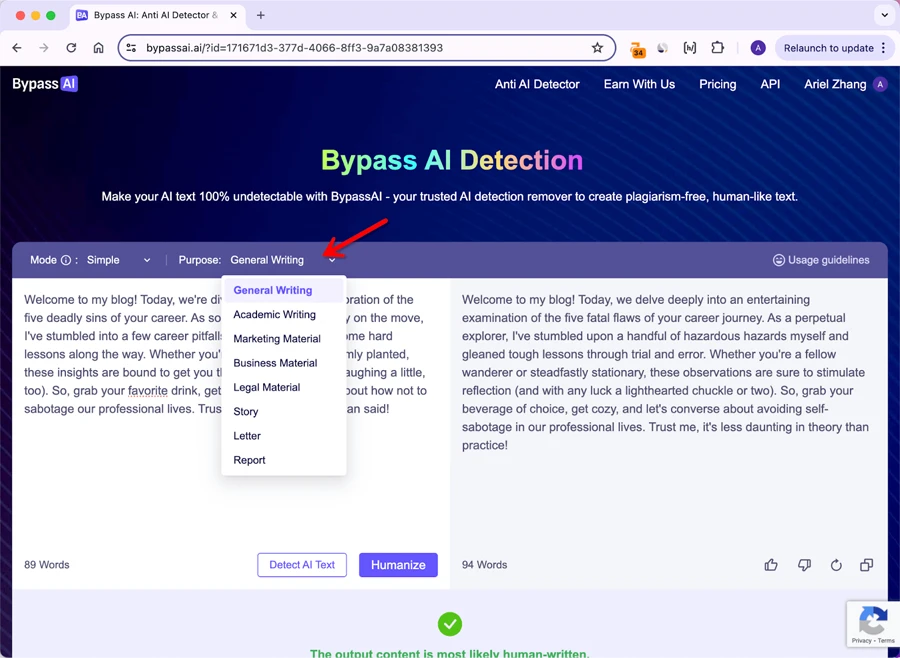
Task: Choose Academic Writing purpose
Action: [284, 315]
